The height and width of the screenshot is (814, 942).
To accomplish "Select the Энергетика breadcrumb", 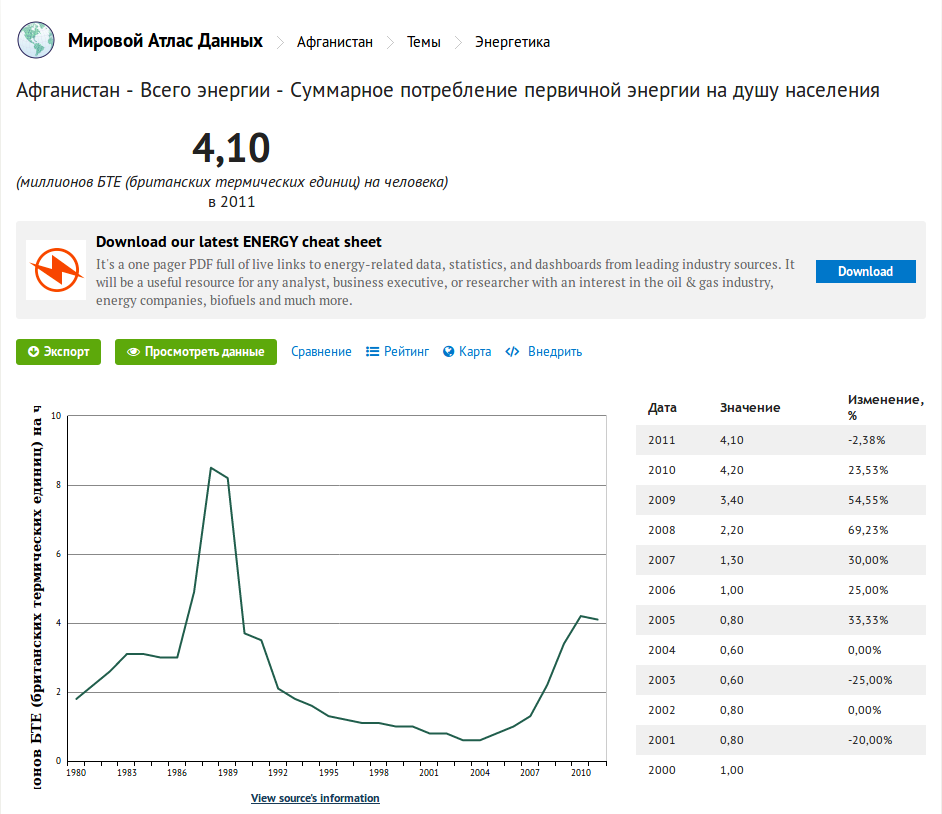I will pos(512,42).
